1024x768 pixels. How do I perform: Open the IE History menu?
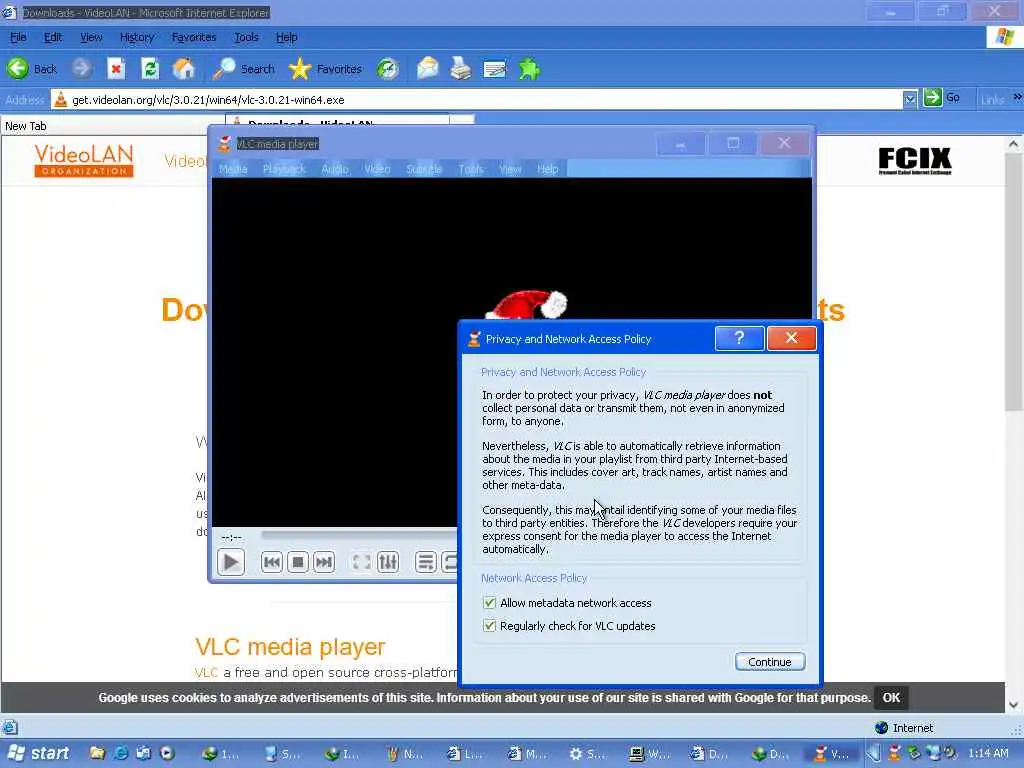coord(136,37)
